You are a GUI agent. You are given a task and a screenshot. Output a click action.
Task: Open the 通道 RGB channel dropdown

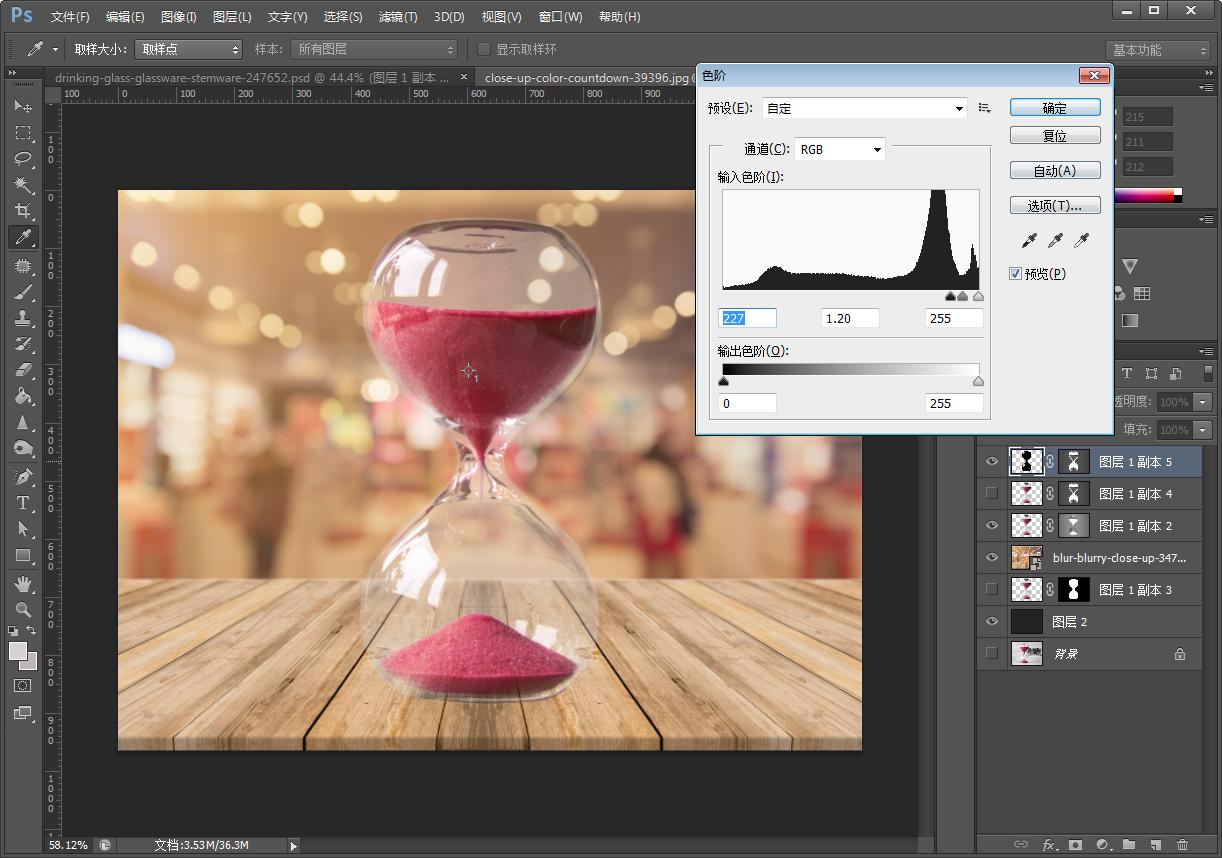point(840,150)
